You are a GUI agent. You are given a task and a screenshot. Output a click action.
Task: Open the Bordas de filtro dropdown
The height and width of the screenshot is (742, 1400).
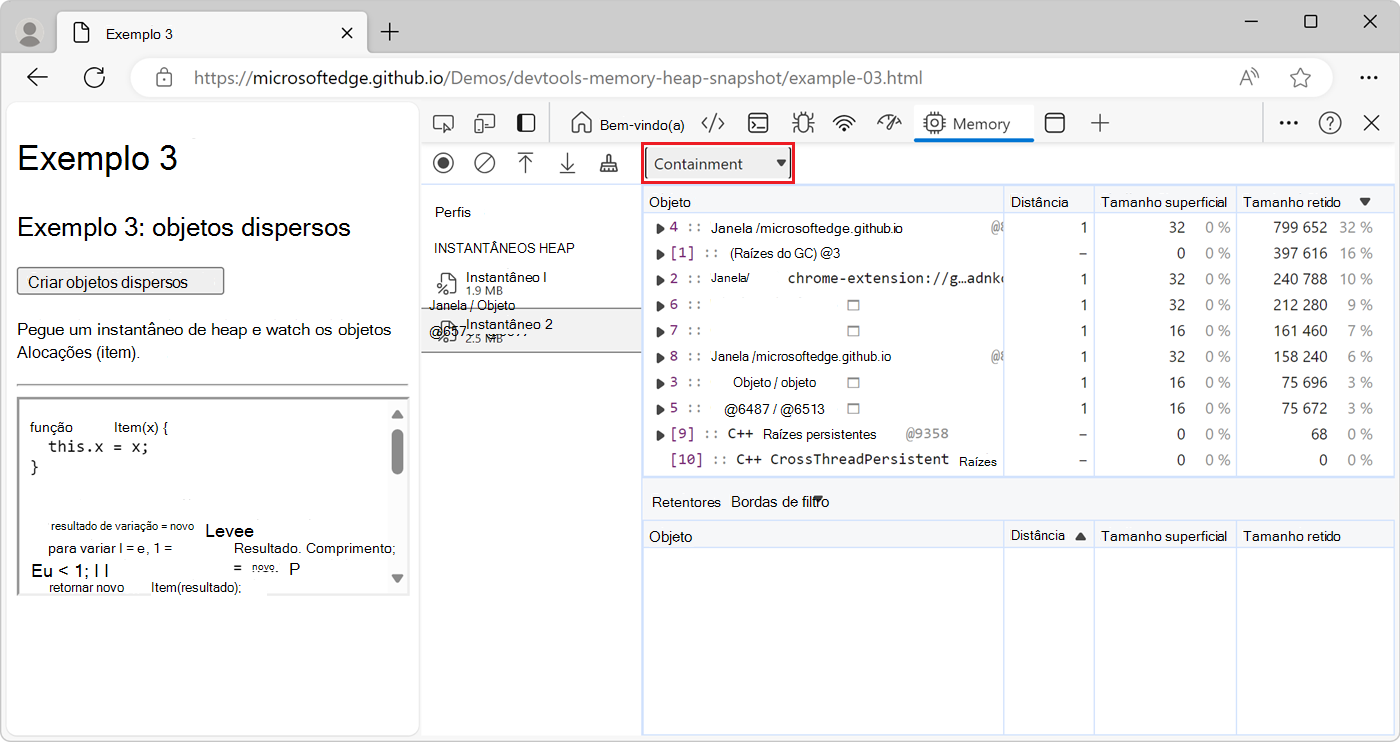(x=779, y=502)
